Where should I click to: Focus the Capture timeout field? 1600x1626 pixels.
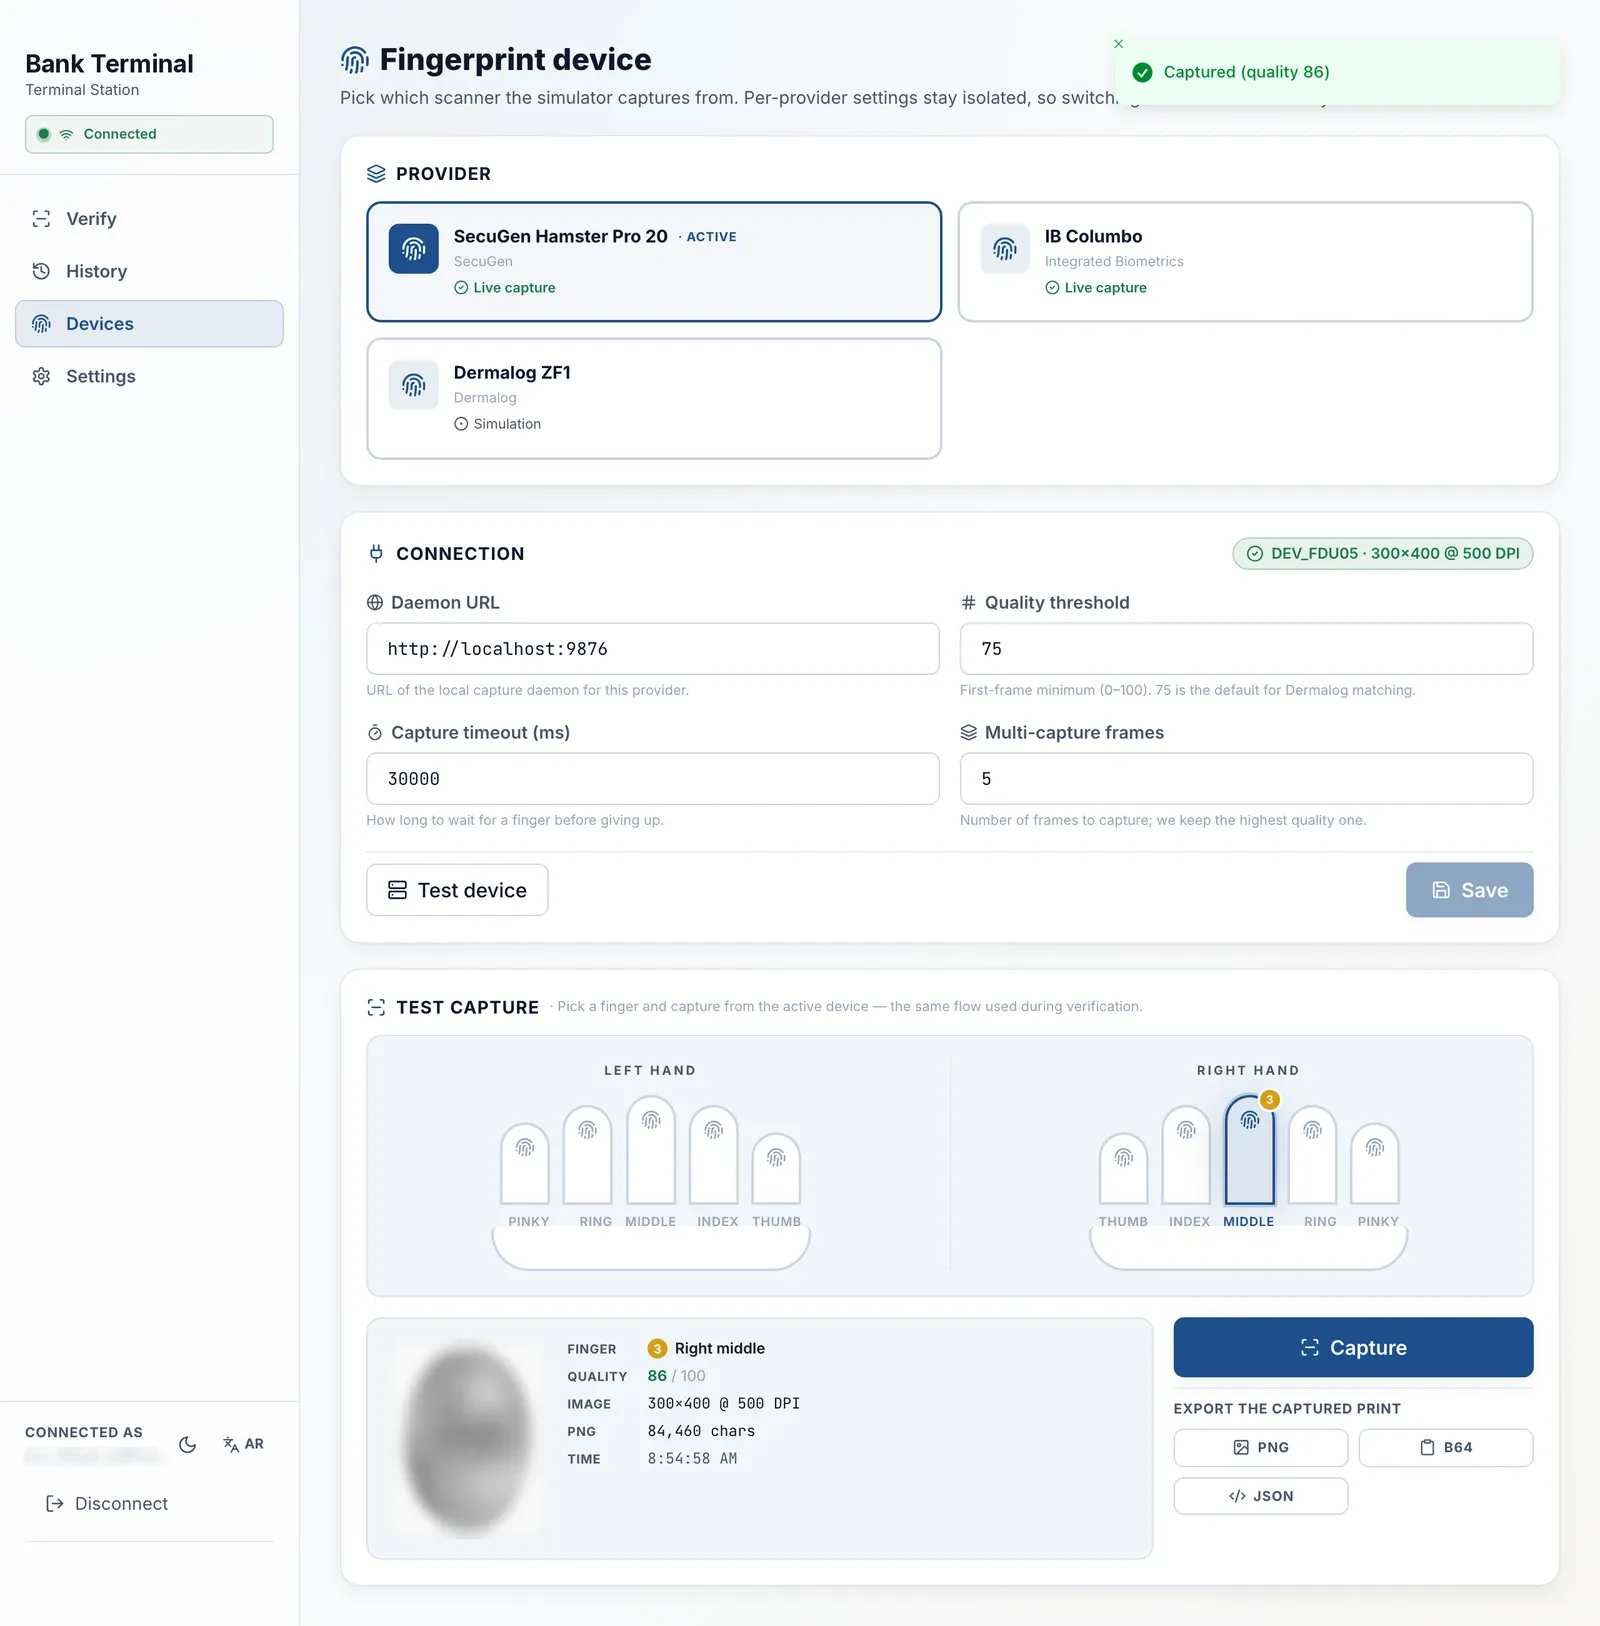(653, 779)
